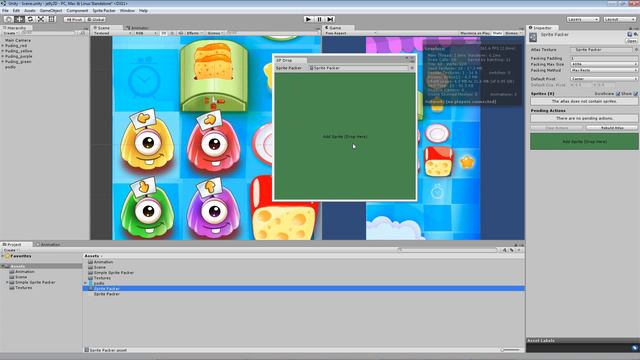
Task: Open the File menu
Action: [5, 11]
